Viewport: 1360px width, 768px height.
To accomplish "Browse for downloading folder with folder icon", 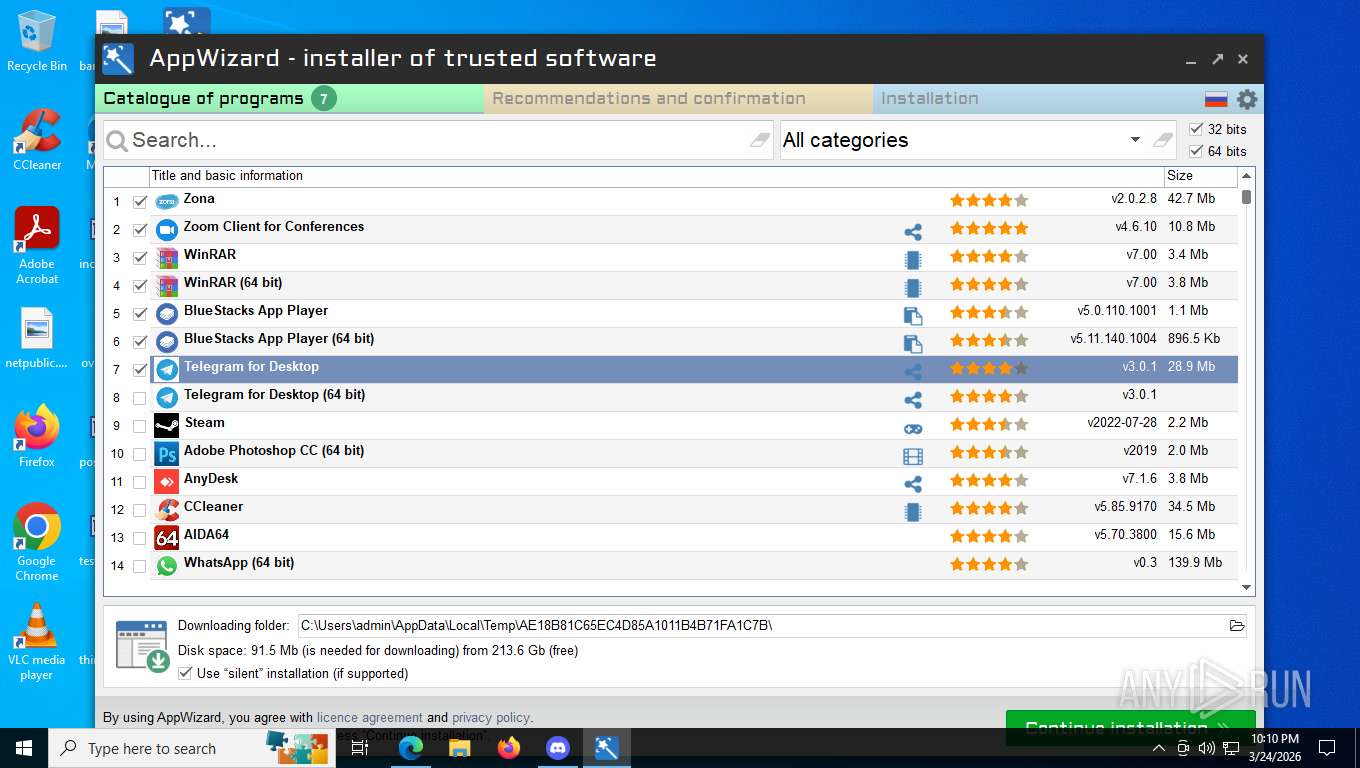I will click(x=1237, y=625).
